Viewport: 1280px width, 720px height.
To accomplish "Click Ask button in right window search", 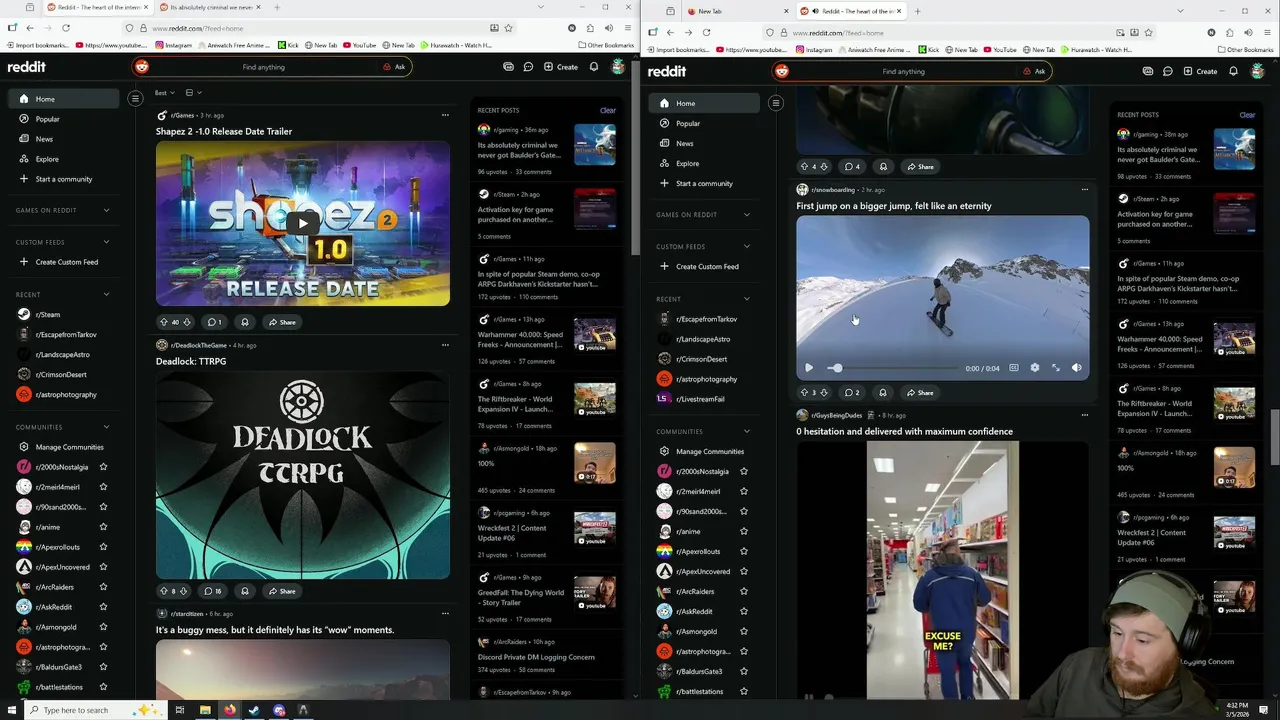I will pyautogui.click(x=1034, y=71).
